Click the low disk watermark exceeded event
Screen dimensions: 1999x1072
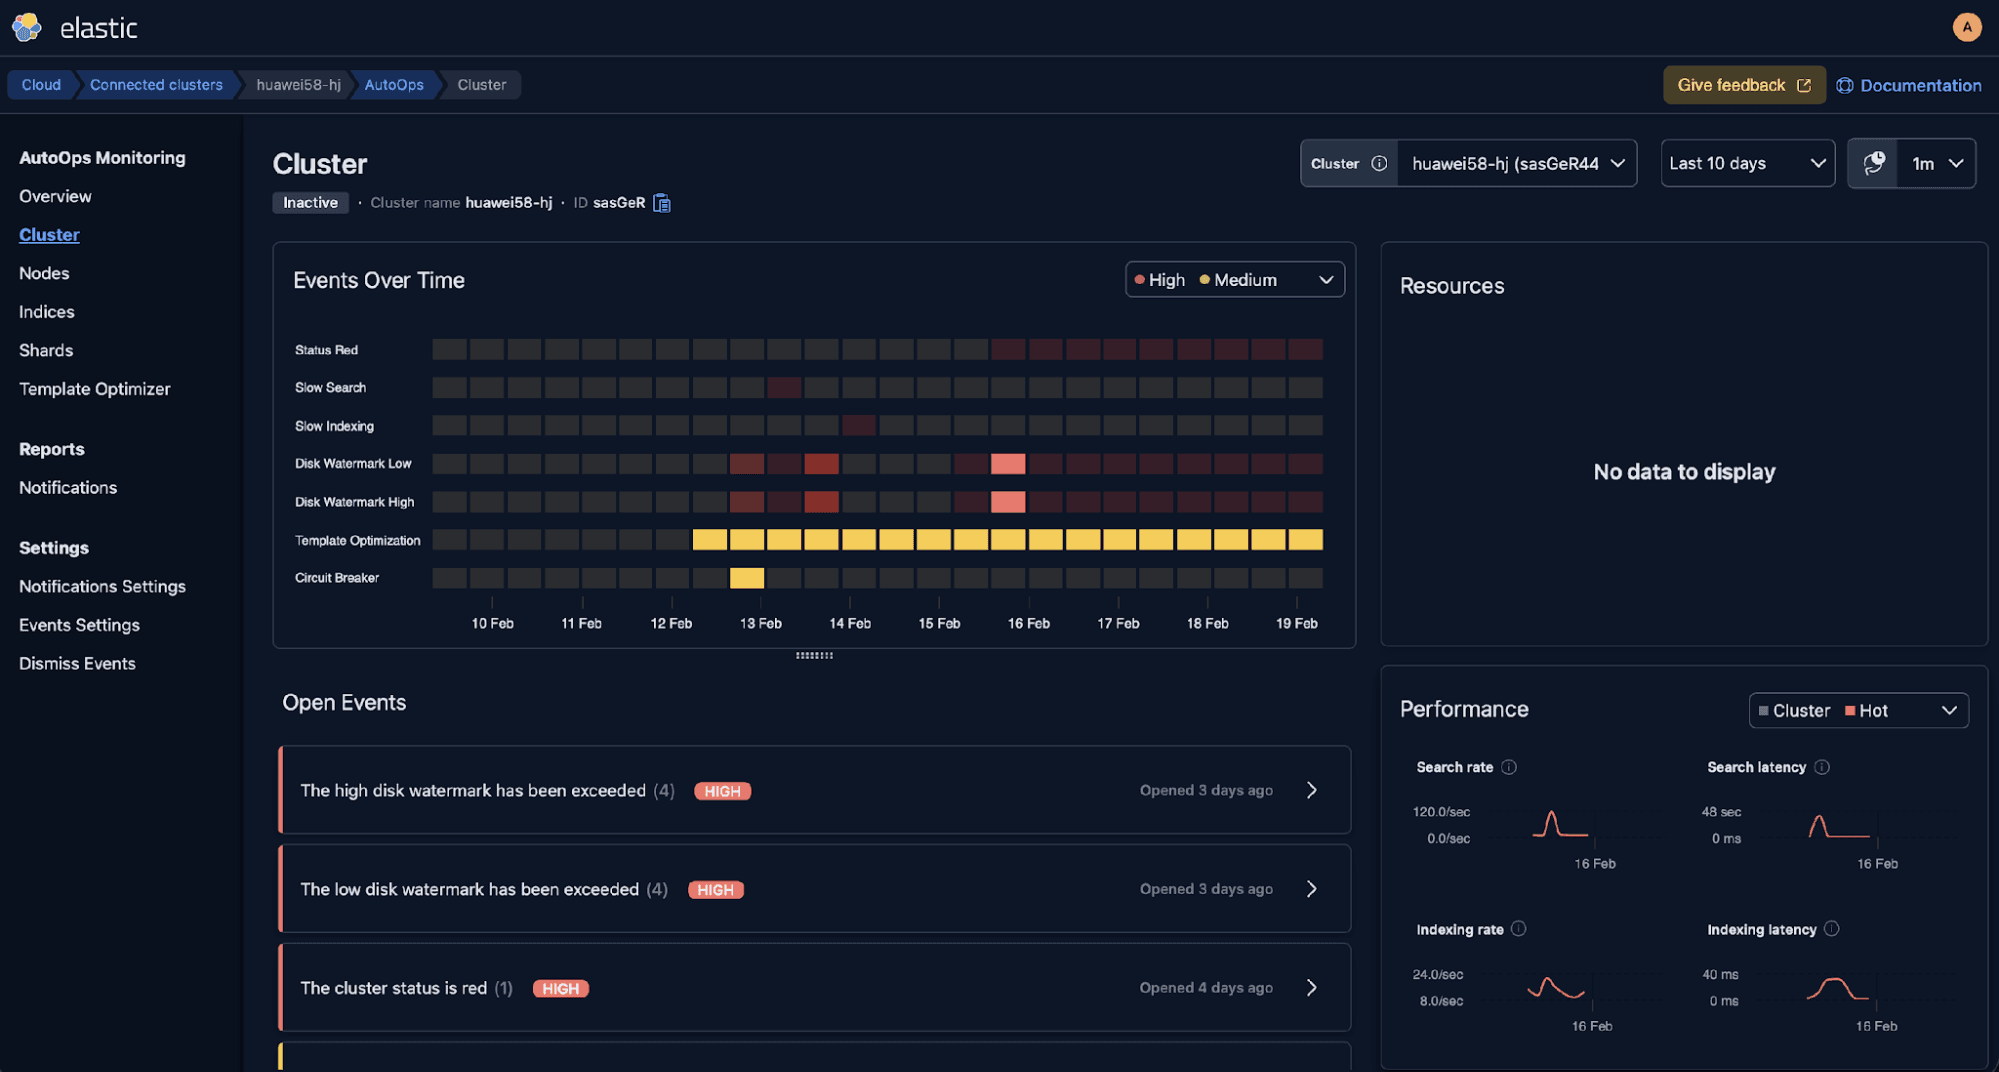point(815,889)
